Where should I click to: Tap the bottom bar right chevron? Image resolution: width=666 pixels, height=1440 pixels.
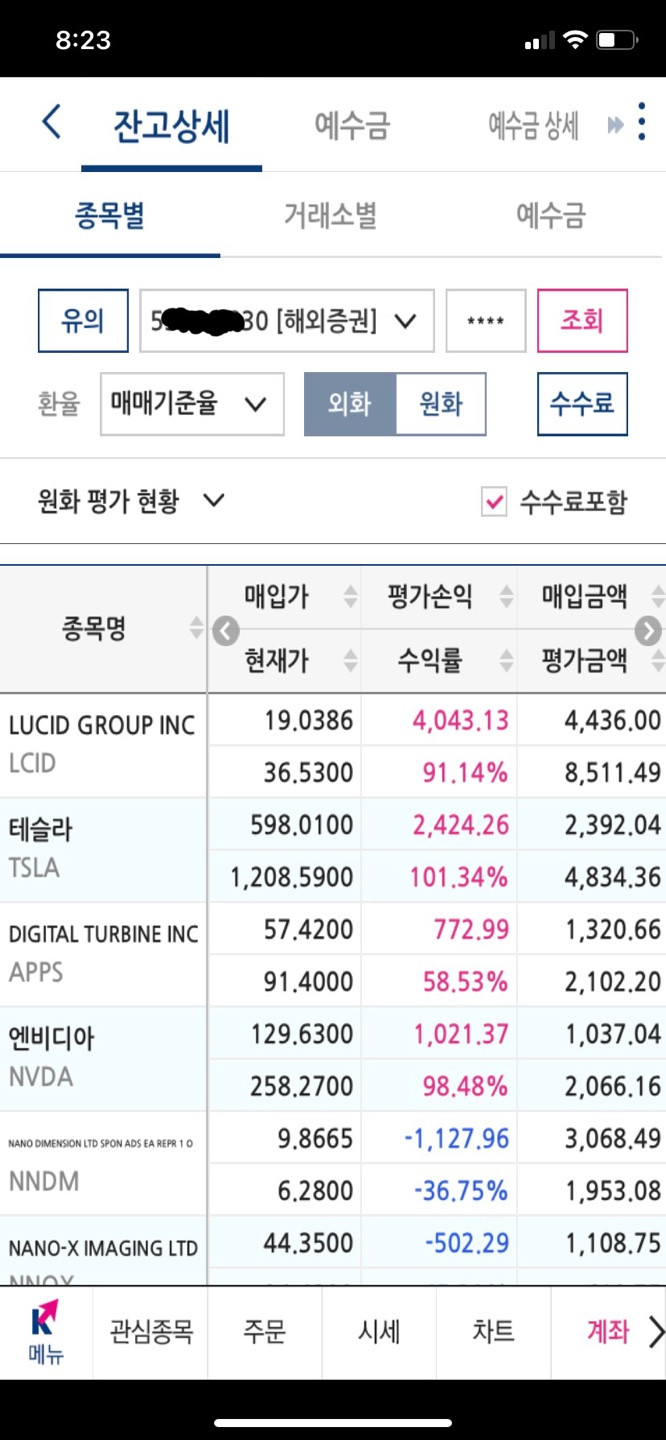click(656, 1331)
